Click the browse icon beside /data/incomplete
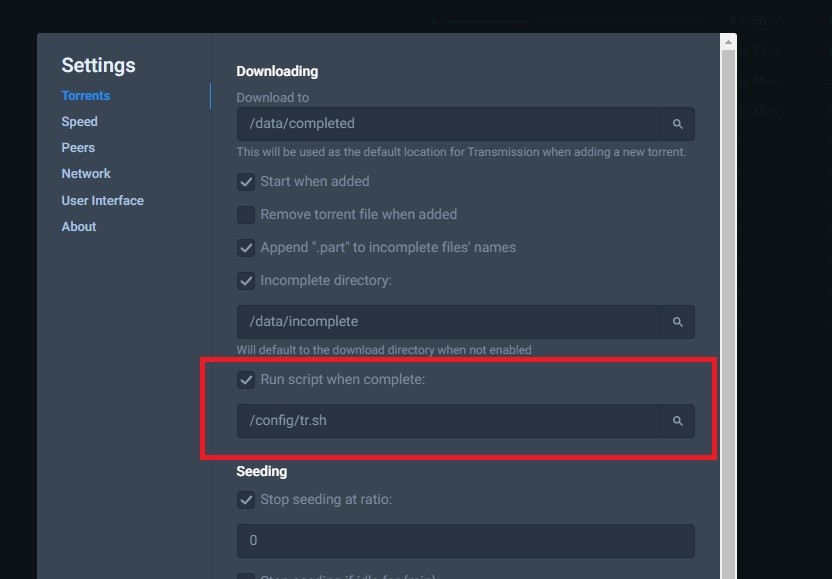Screen dimensions: 832x579 point(678,322)
